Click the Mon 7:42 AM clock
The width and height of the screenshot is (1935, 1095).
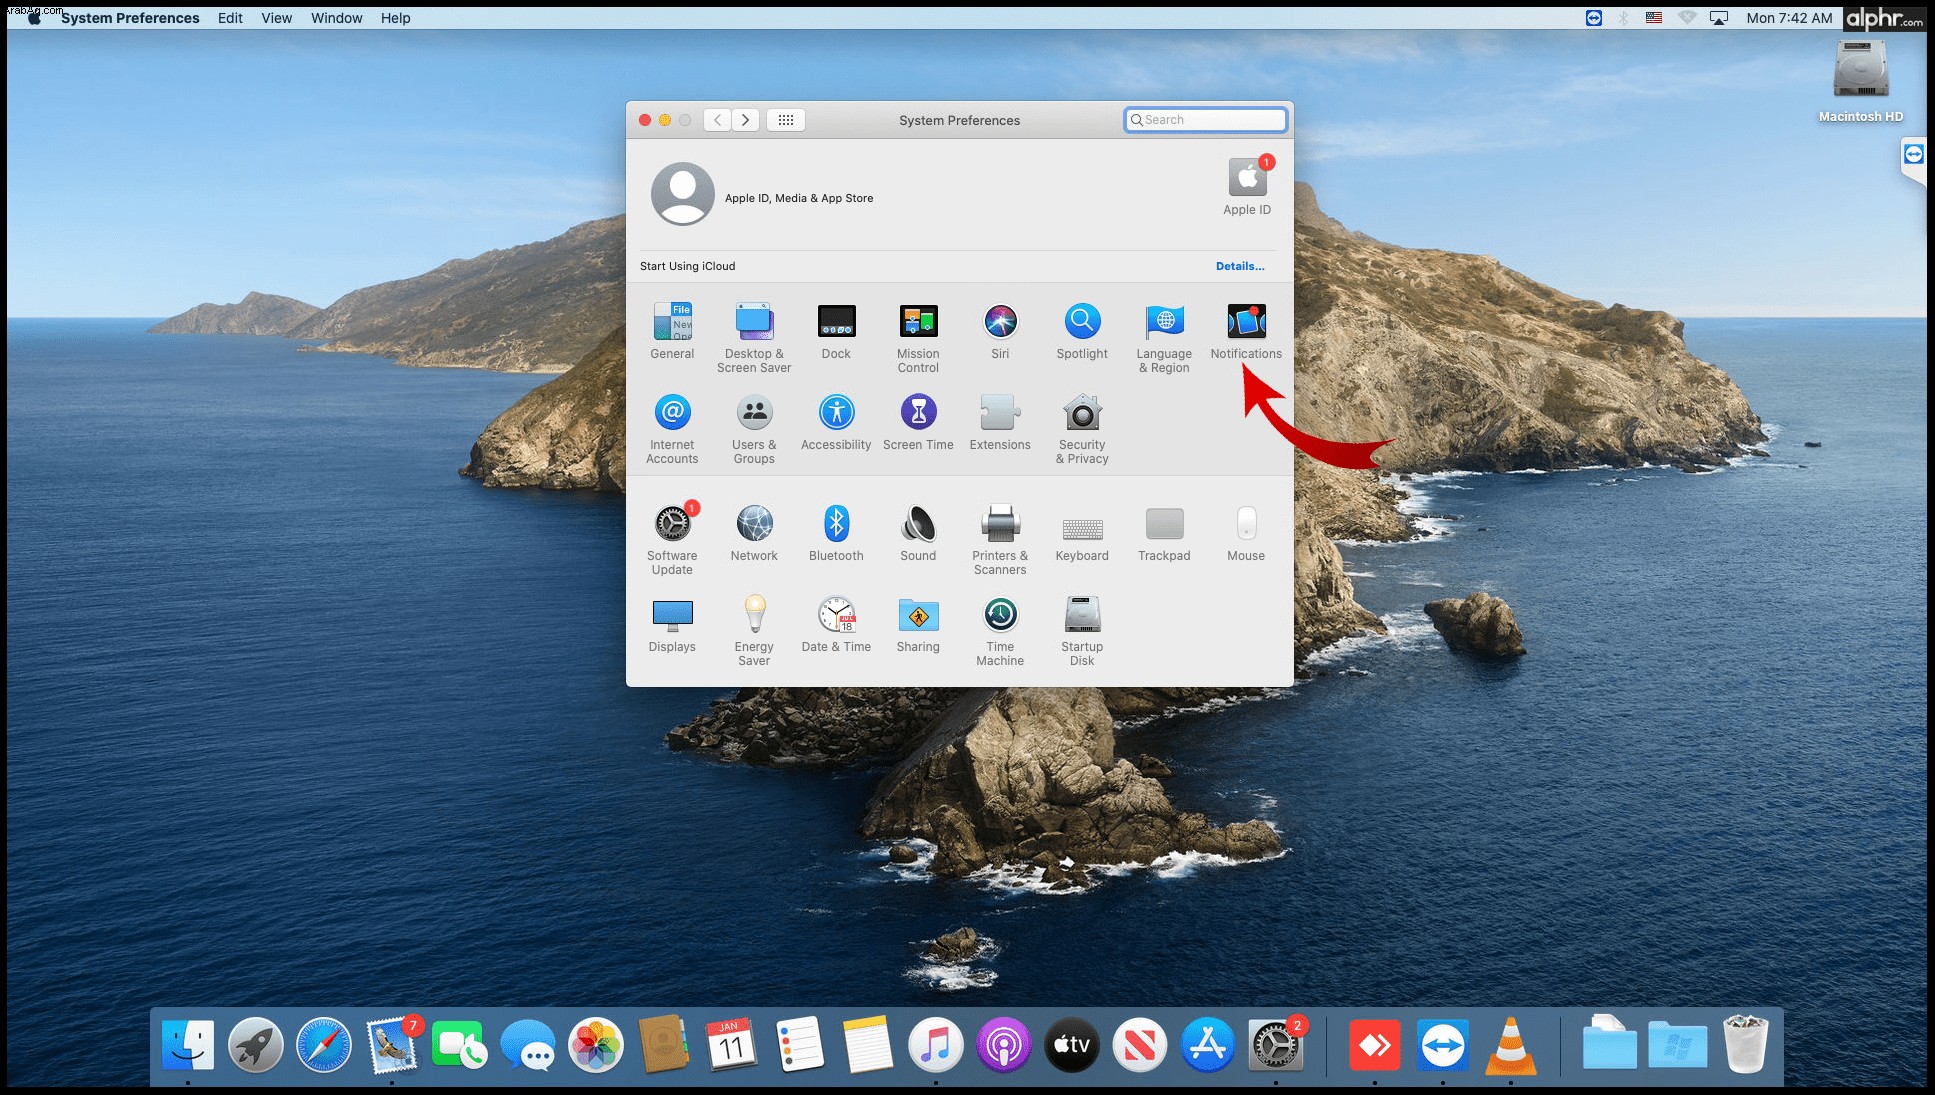1789,18
